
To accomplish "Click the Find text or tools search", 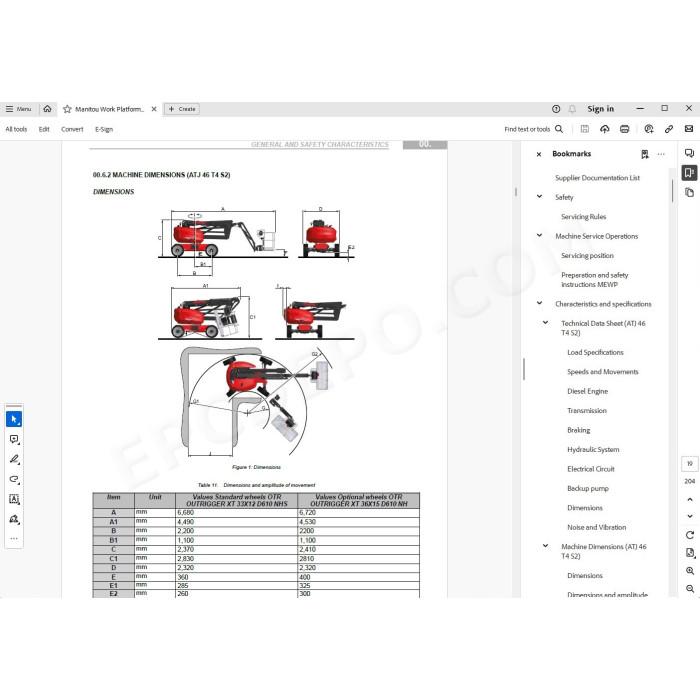I will [533, 129].
